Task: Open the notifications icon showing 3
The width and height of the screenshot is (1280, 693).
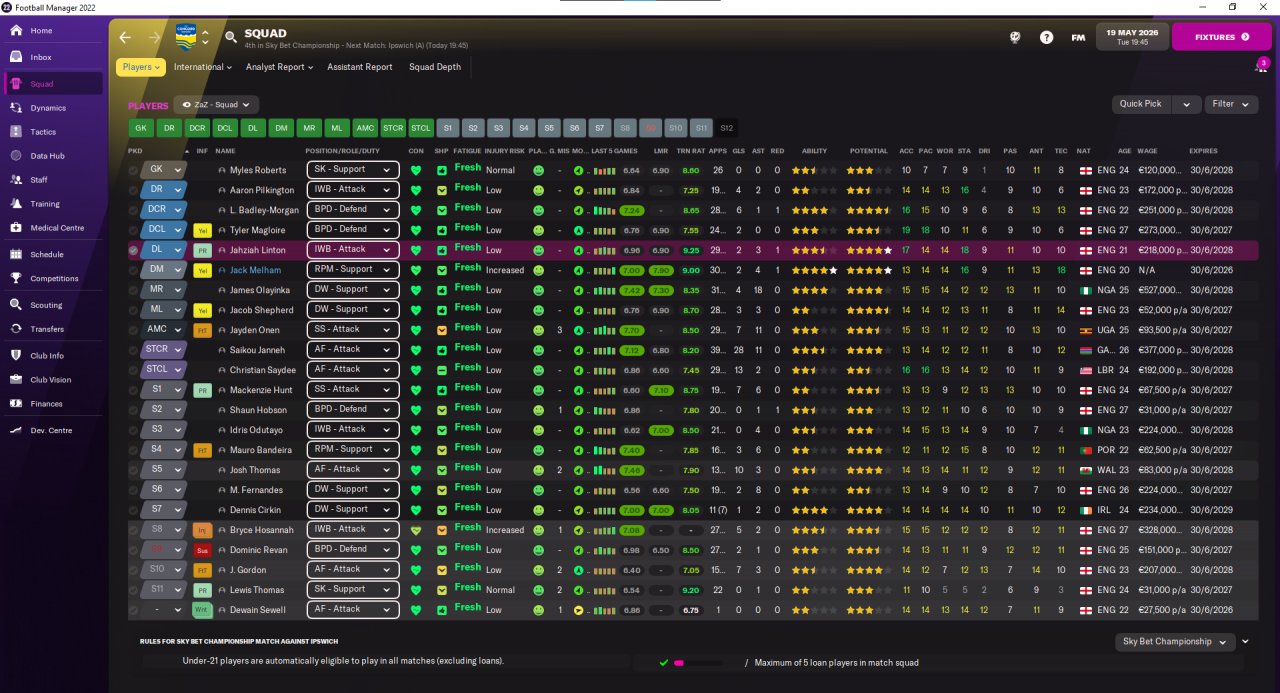Action: (x=1261, y=66)
